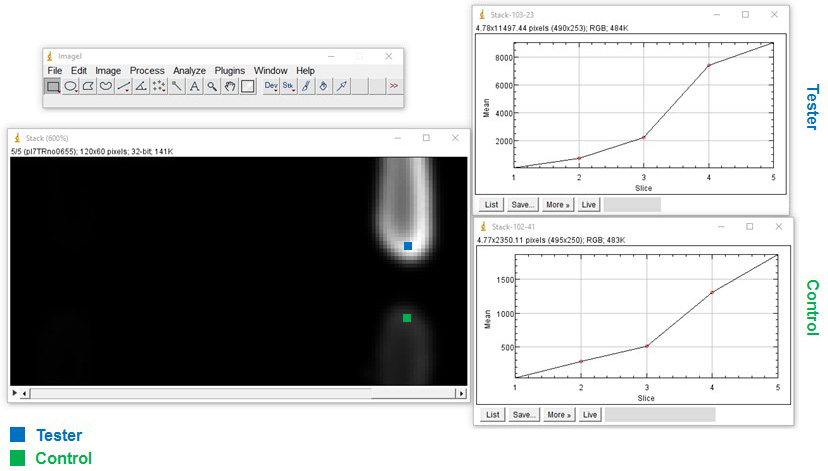Play the stack animation

[14, 393]
